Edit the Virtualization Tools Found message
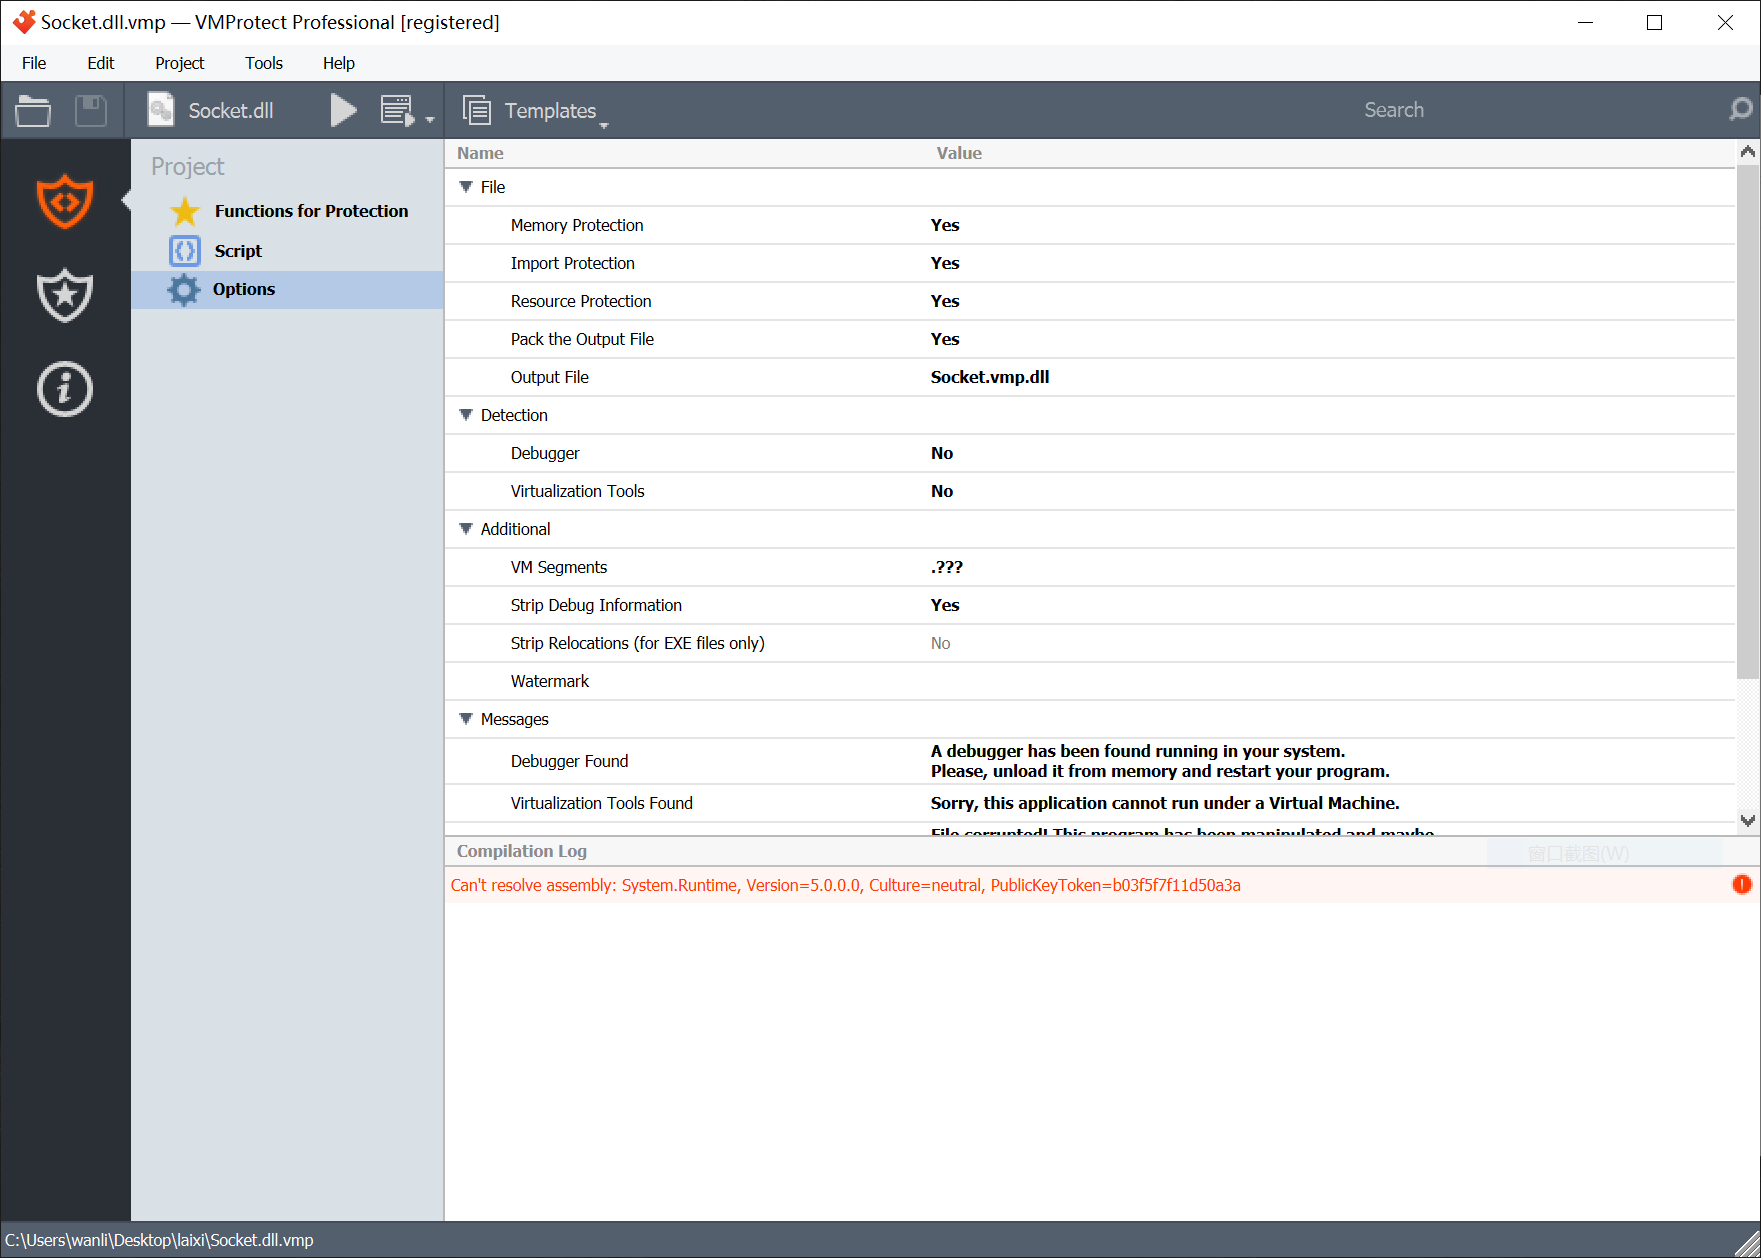 (x=1165, y=803)
